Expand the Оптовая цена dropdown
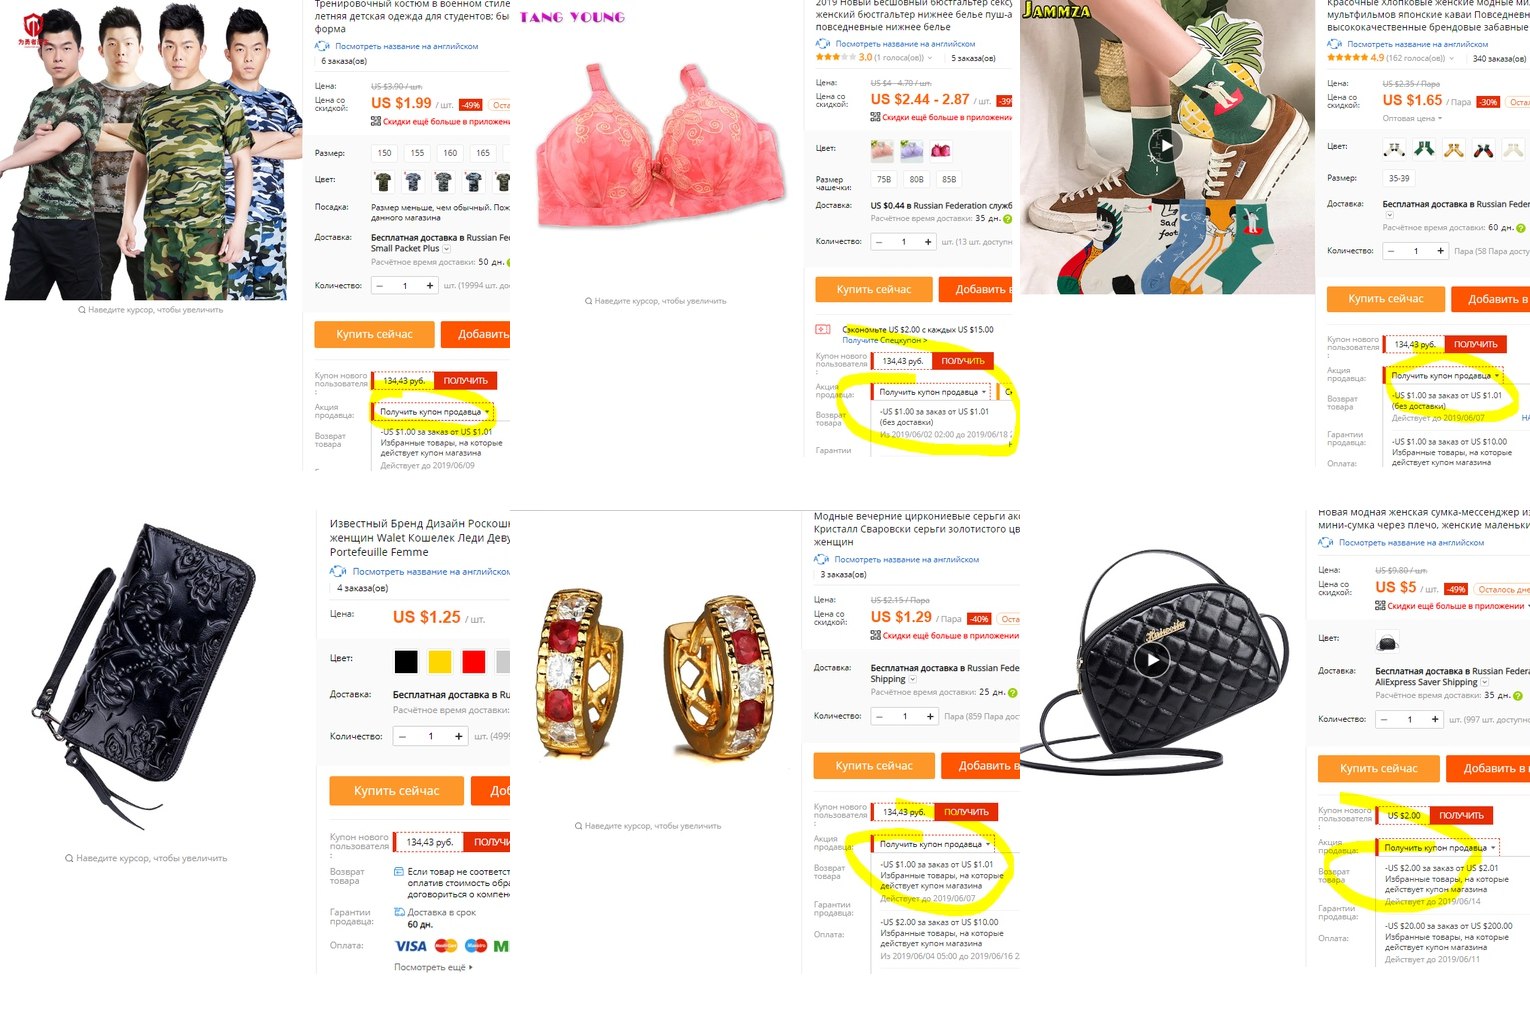The height and width of the screenshot is (1020, 1530). [x=1412, y=118]
